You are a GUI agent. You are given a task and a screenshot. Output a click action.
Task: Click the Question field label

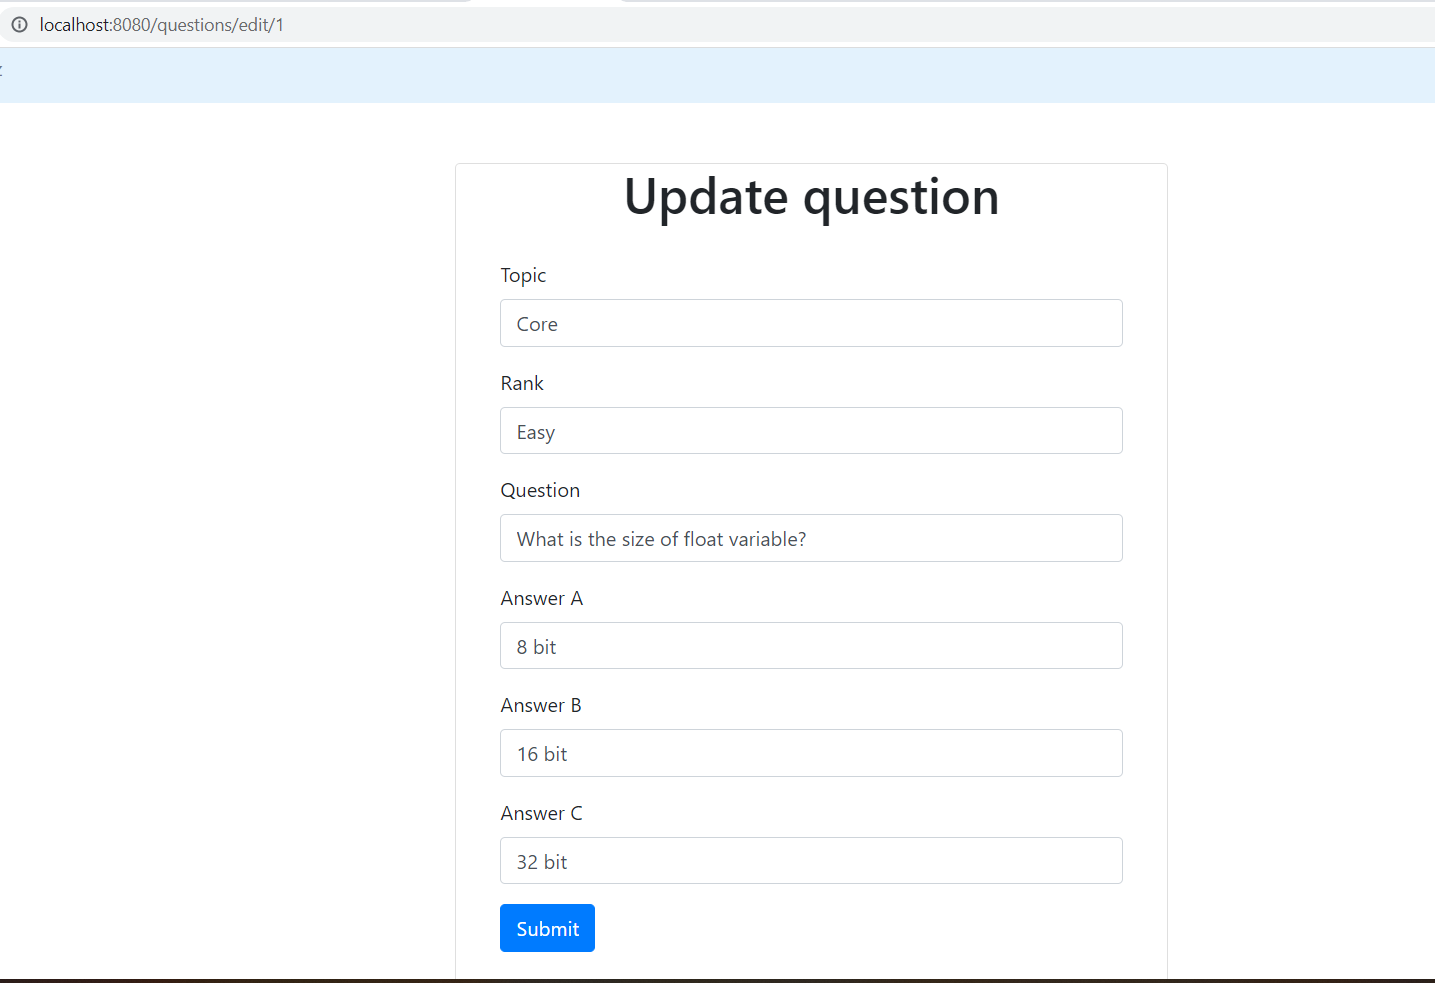[x=540, y=490]
